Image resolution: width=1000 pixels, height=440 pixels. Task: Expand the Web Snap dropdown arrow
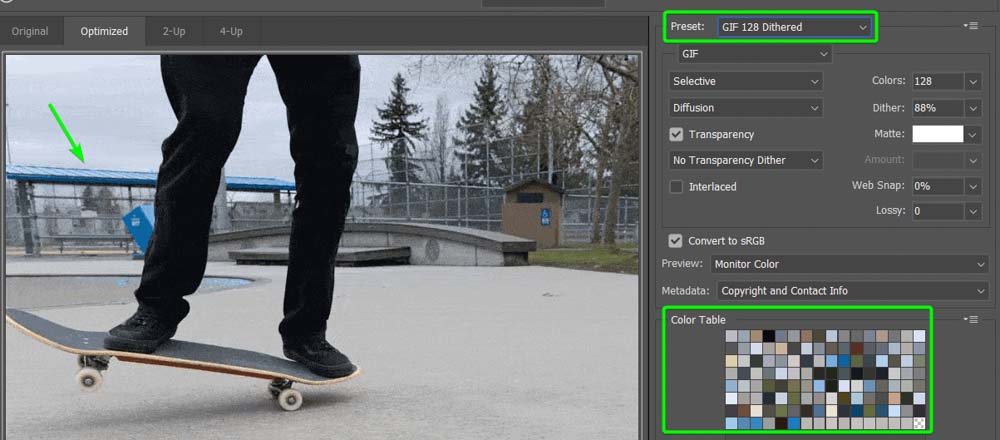tap(973, 186)
